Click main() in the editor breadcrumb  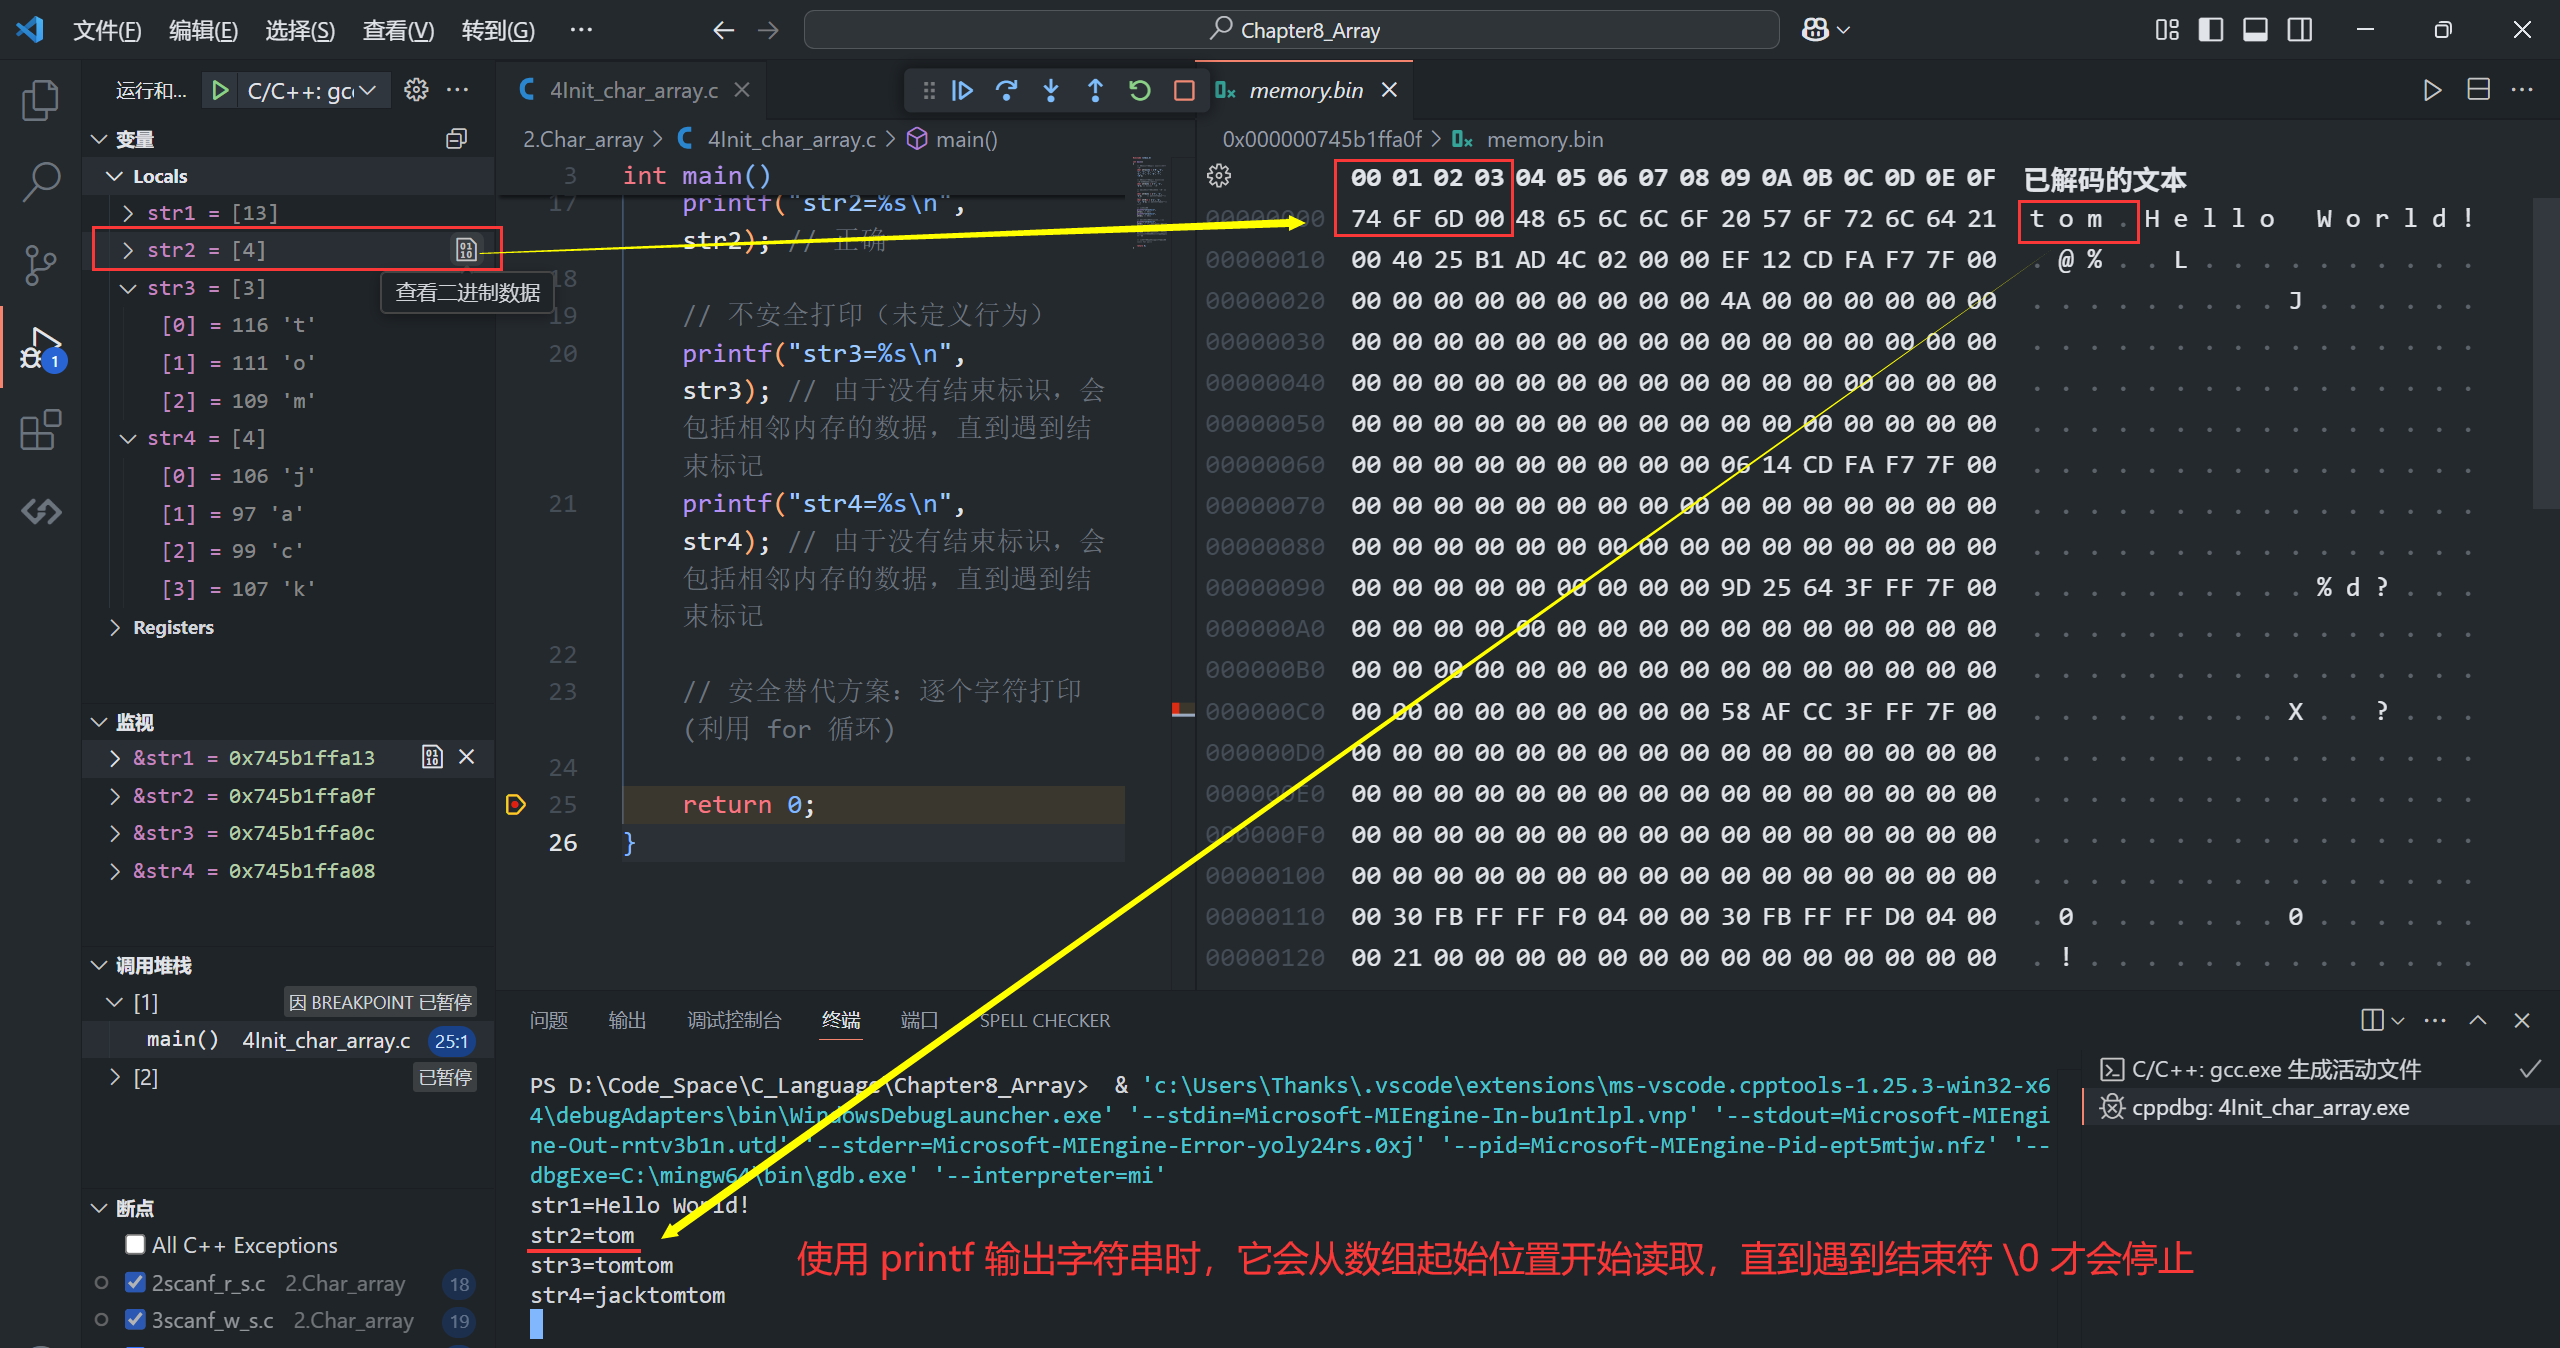tap(965, 140)
